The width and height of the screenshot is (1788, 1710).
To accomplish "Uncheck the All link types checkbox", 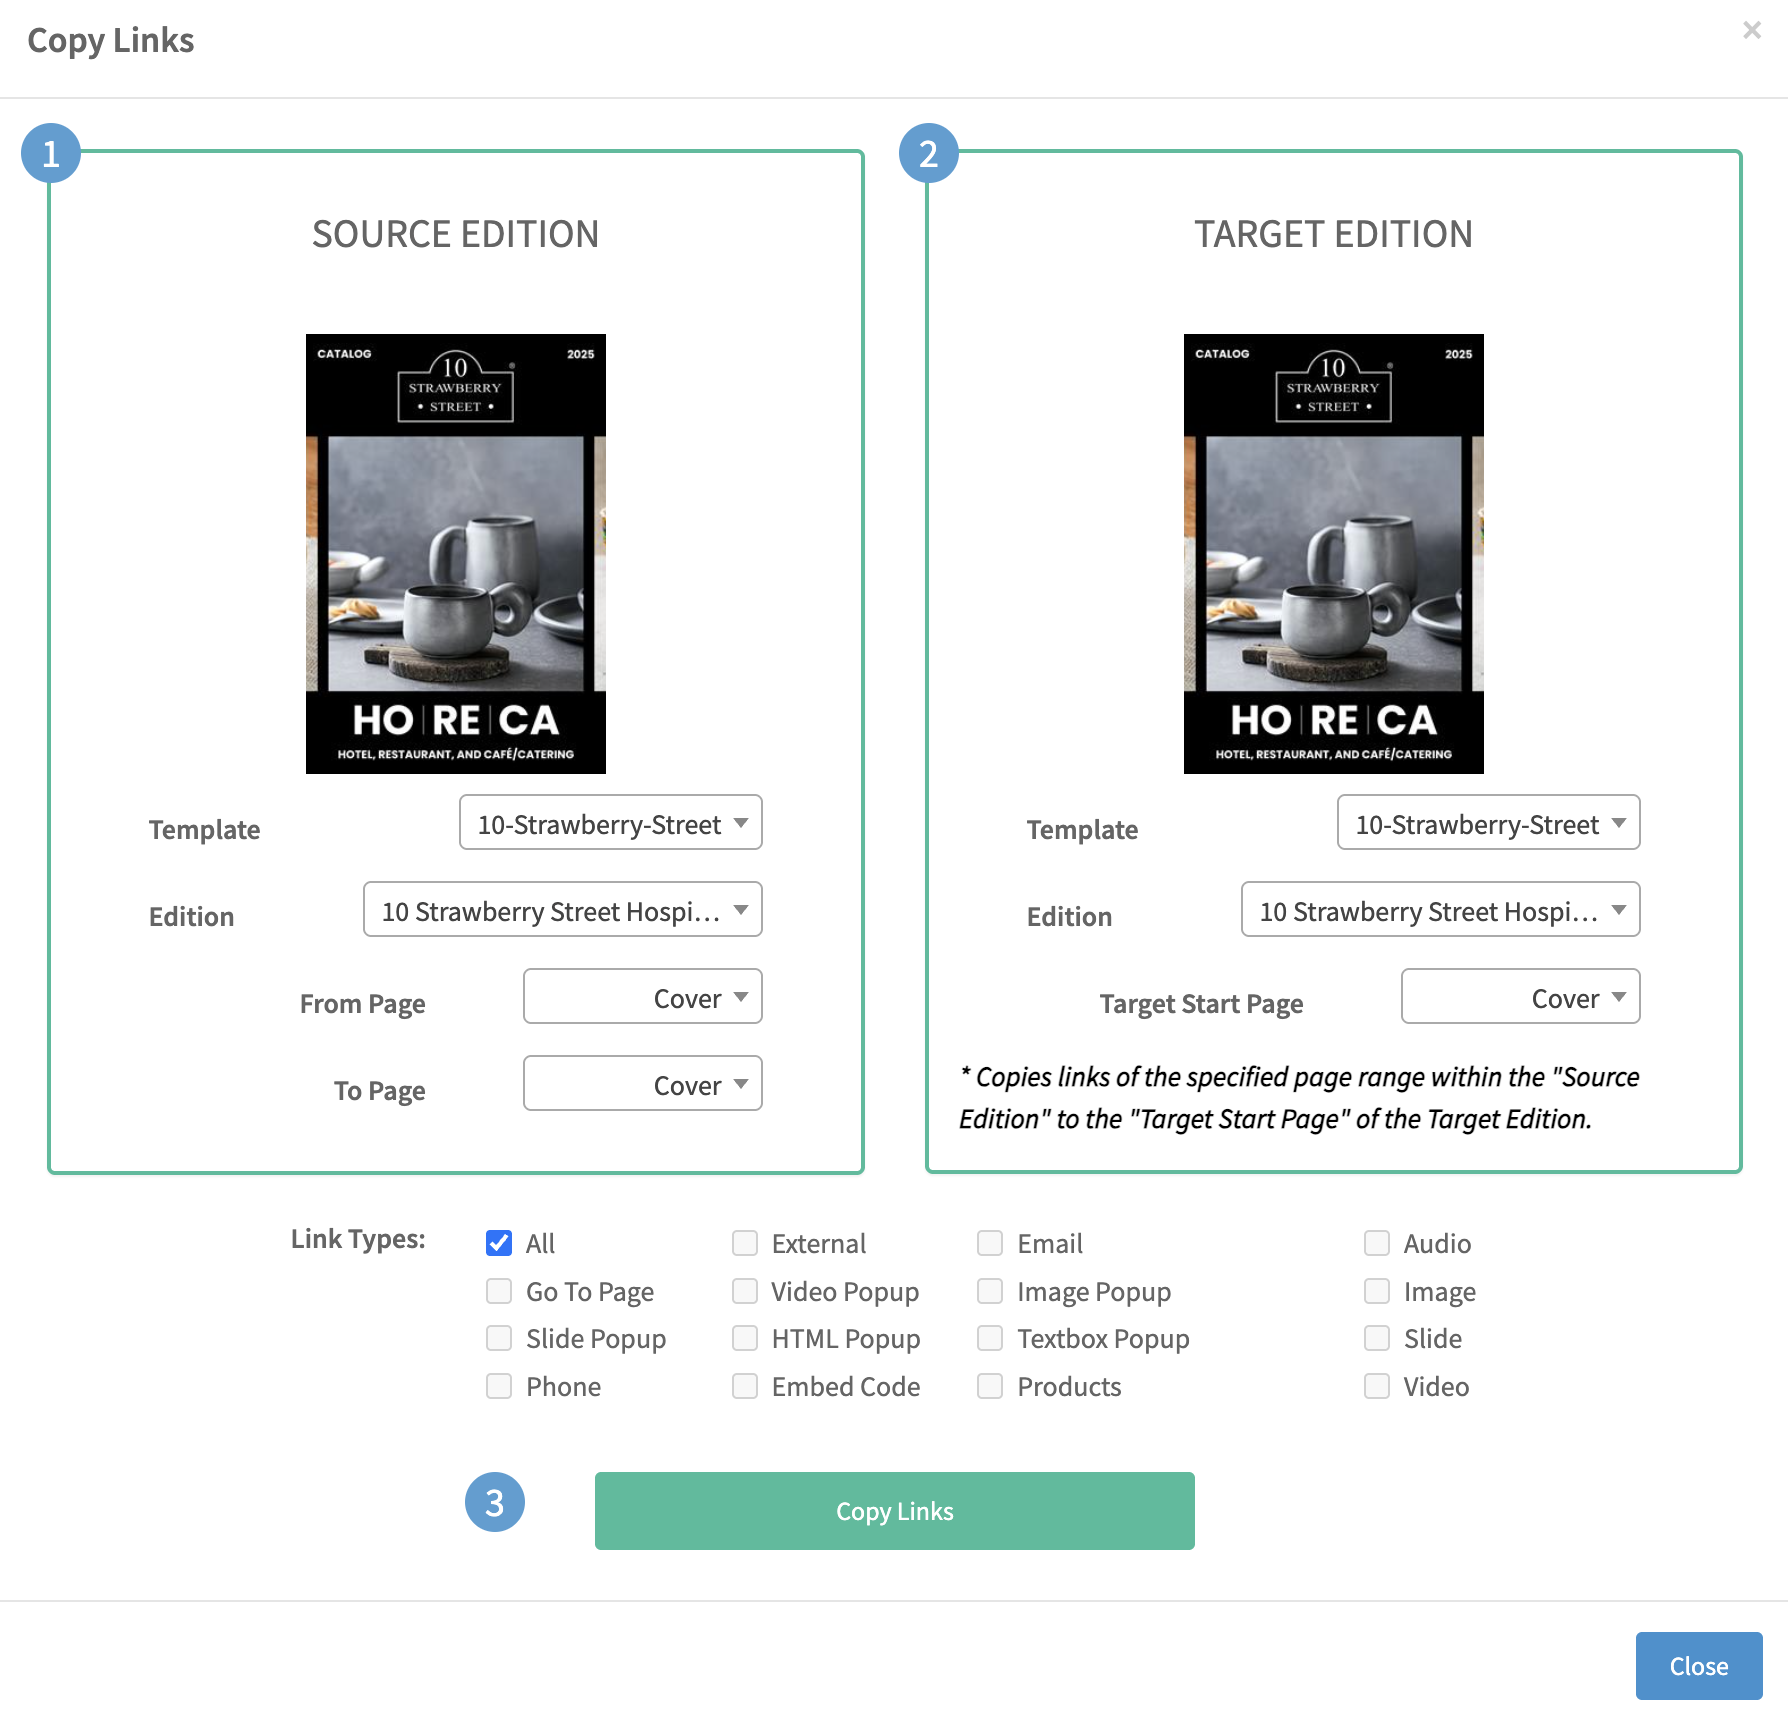I will pyautogui.click(x=499, y=1243).
